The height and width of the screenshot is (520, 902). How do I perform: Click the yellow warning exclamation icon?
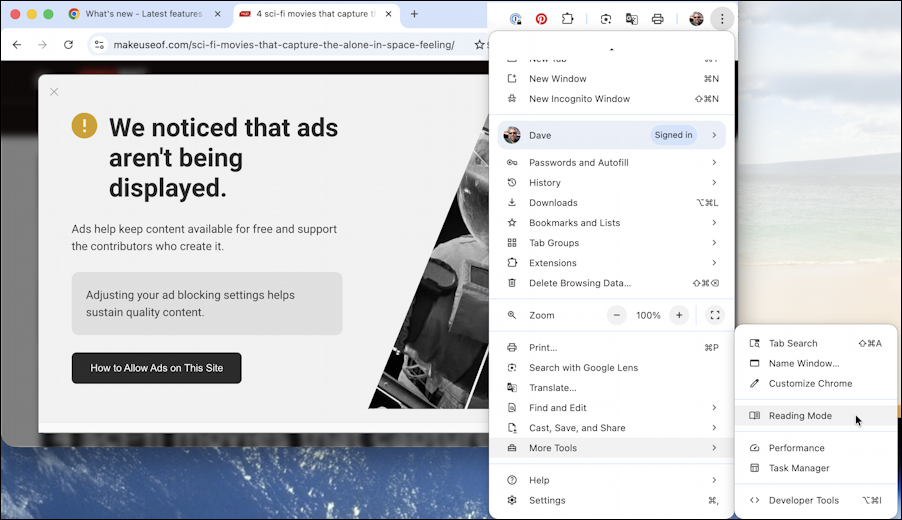[84, 125]
